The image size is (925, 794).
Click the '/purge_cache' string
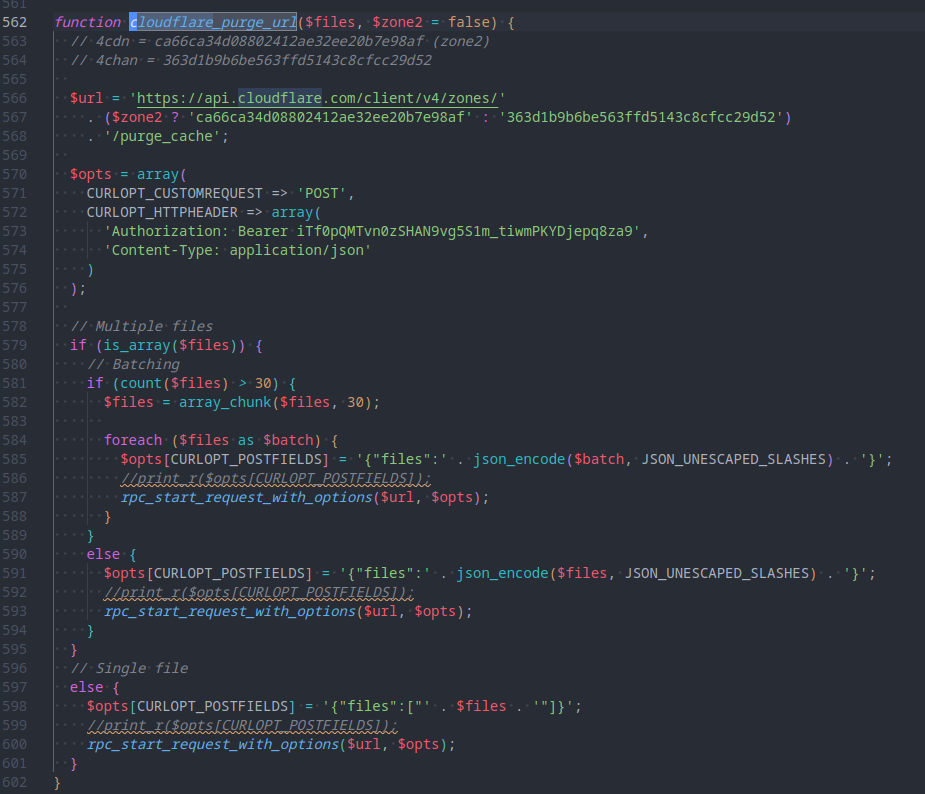tap(162, 136)
